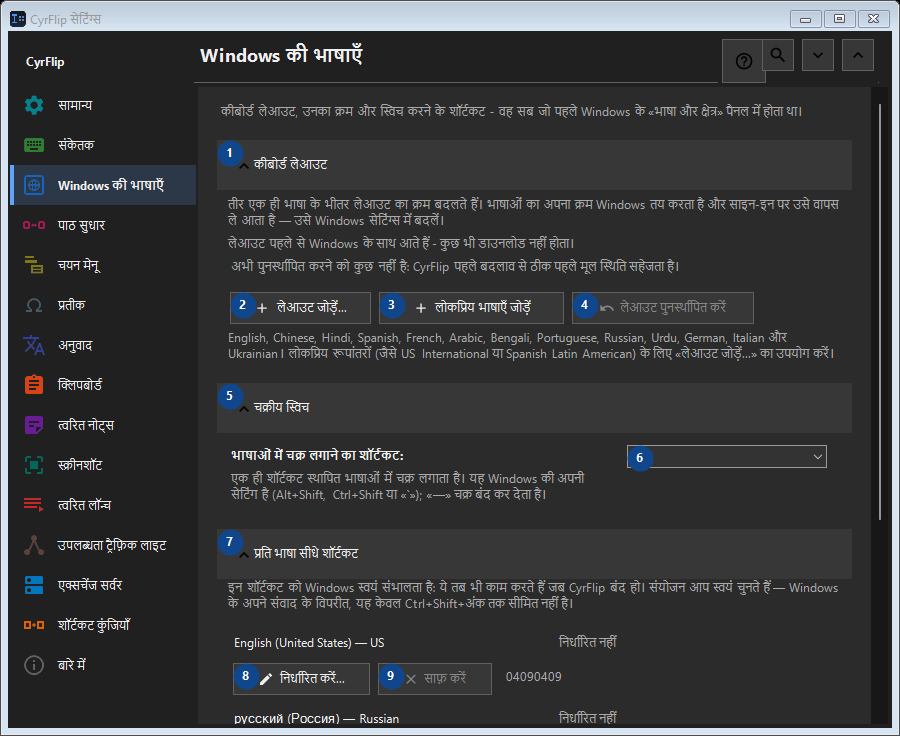900x736 pixels.
Task: Click the omega प्रतीक icon
Action: pos(34,305)
